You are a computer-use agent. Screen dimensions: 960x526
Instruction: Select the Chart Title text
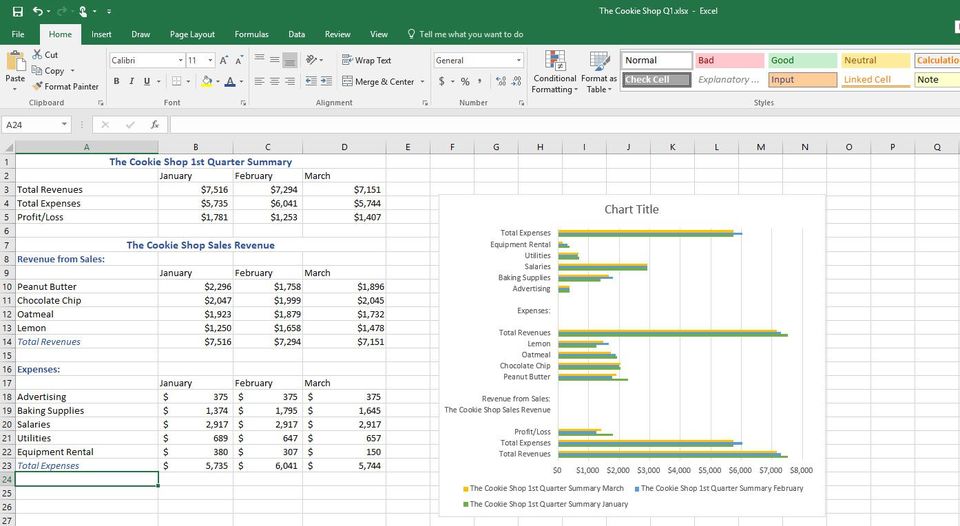[x=631, y=209]
